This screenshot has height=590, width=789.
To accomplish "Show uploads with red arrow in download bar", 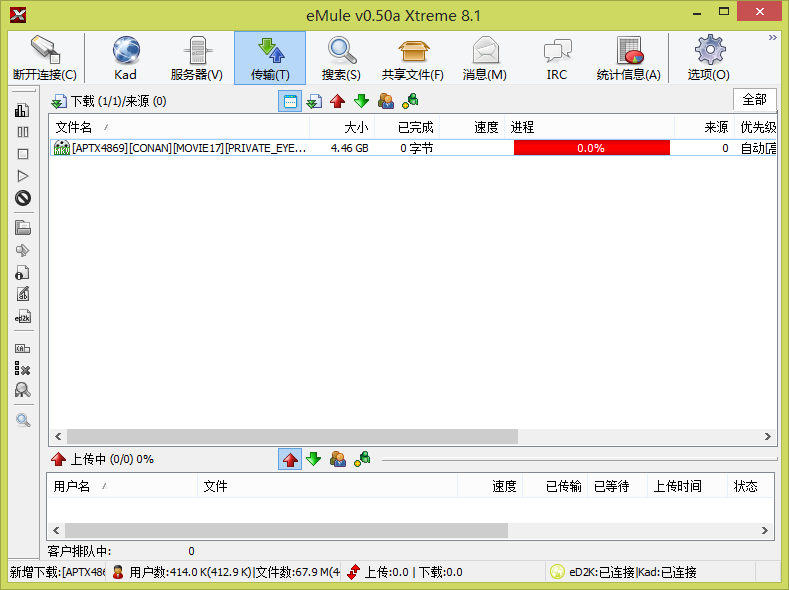I will coord(338,101).
